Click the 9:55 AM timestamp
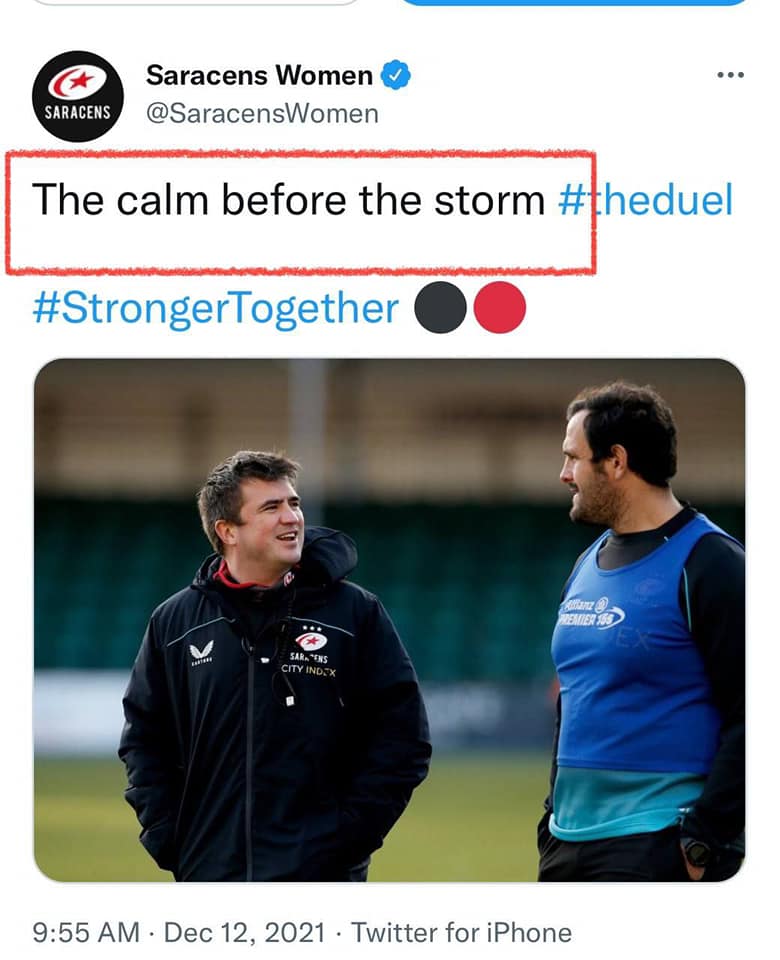This screenshot has width=780, height=960. pyautogui.click(x=85, y=933)
